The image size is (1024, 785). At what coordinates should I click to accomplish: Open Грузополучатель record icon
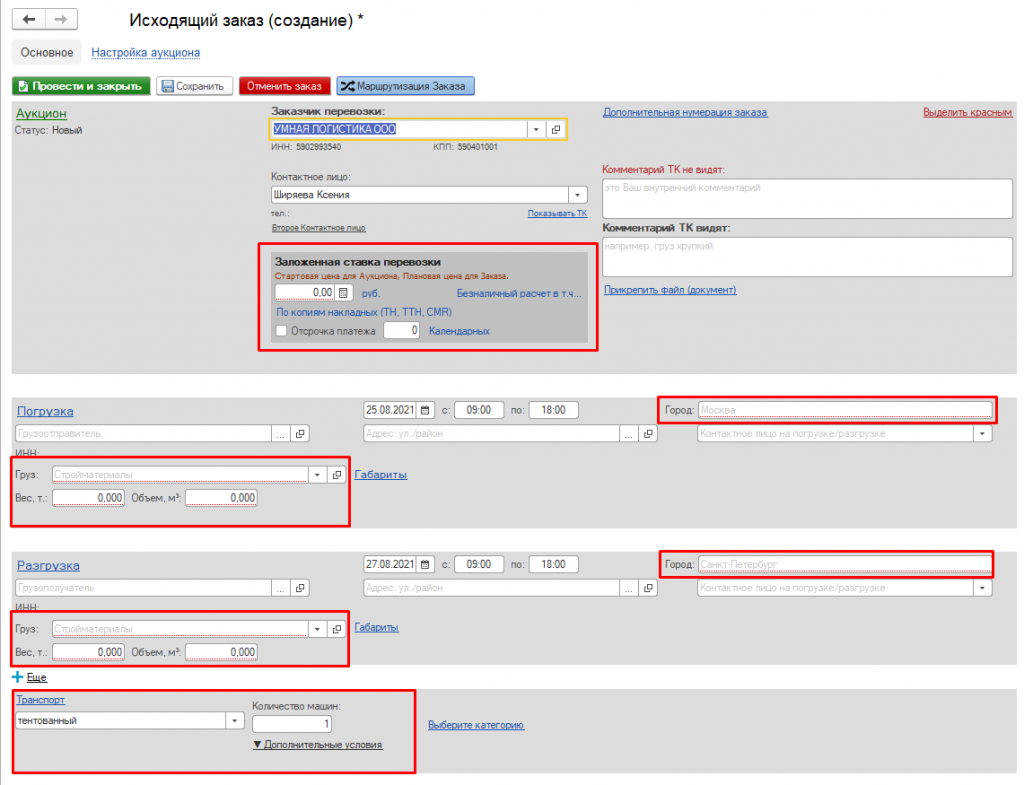300,588
